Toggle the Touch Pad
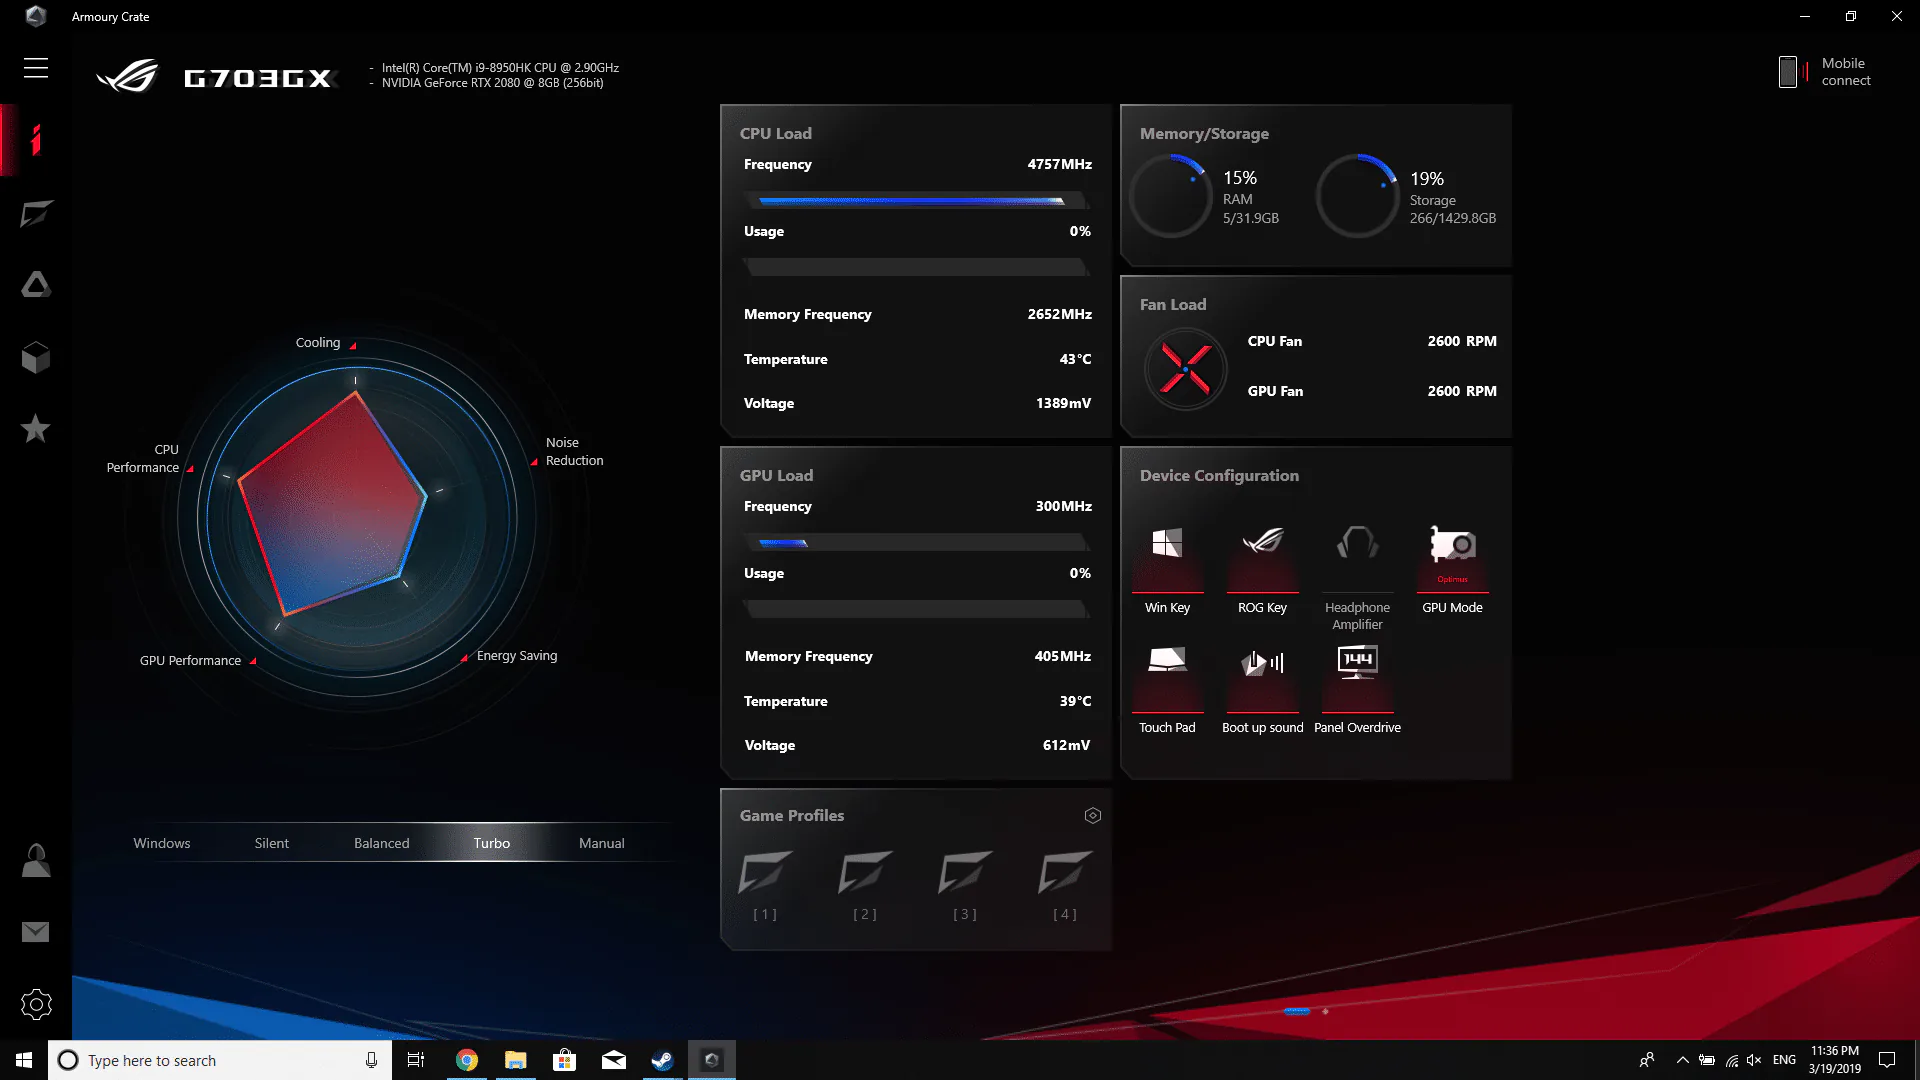The height and width of the screenshot is (1080, 1920). click(1167, 689)
